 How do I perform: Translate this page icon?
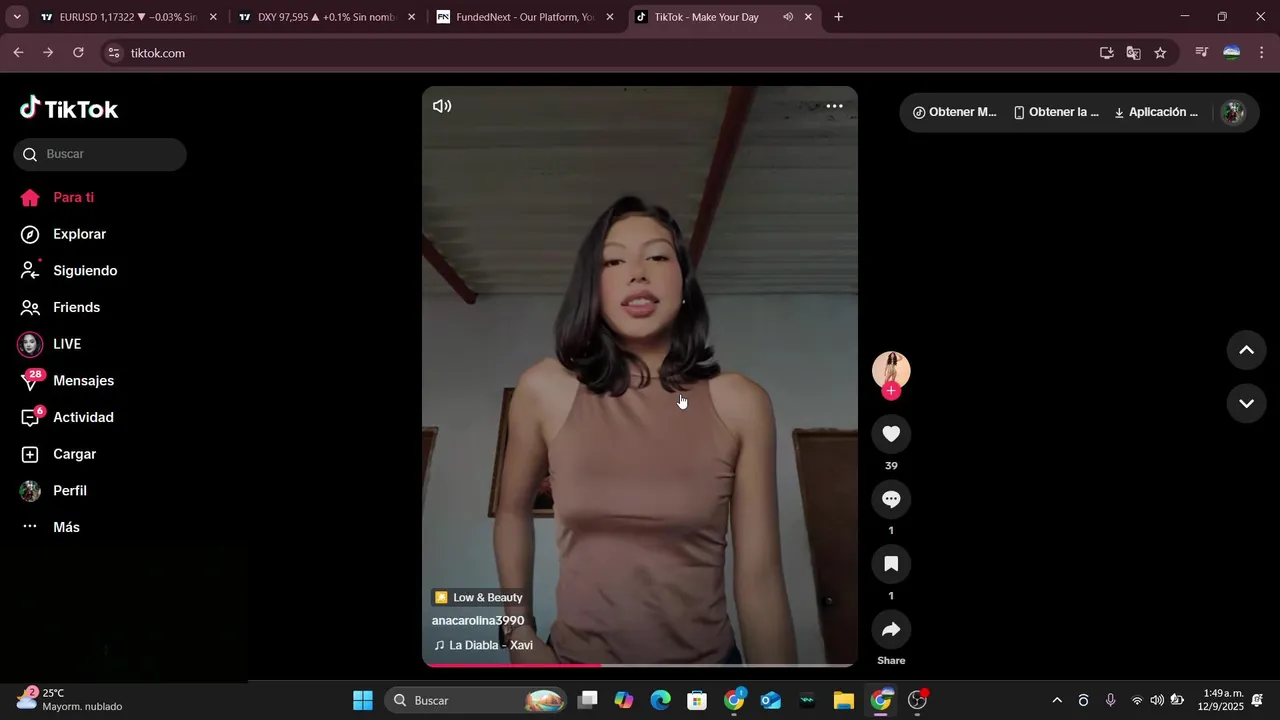click(1133, 53)
